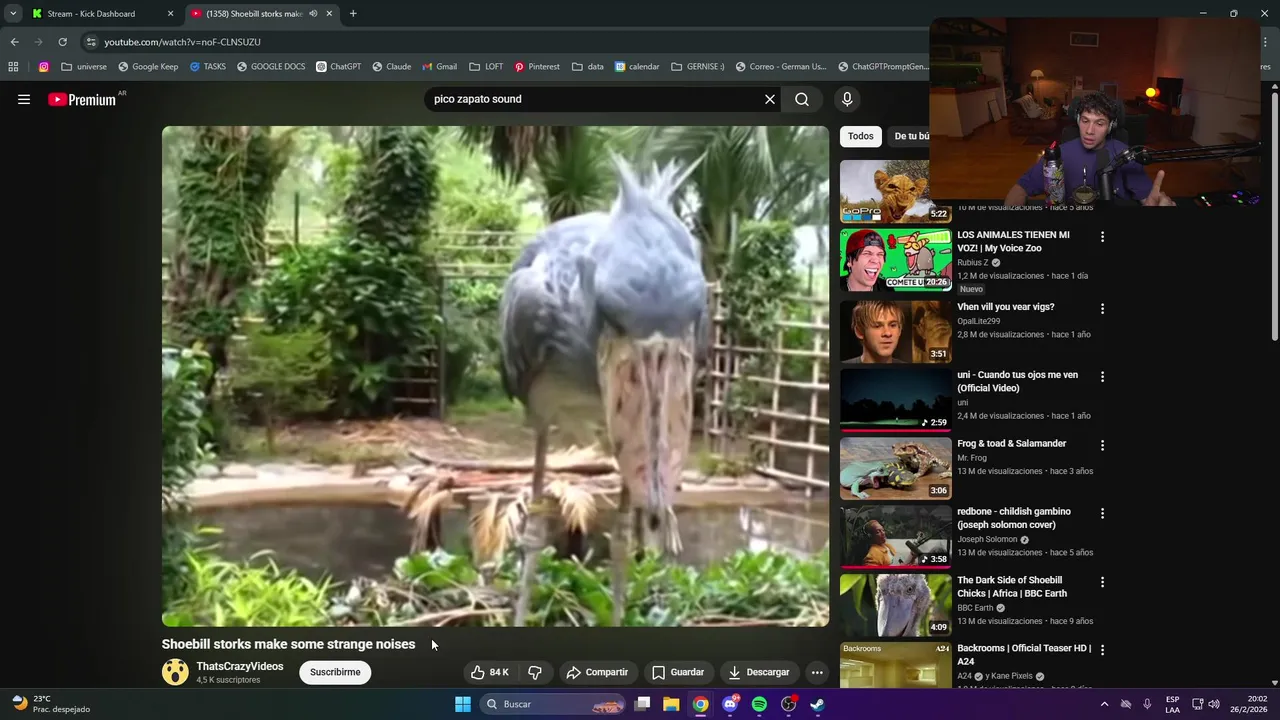This screenshot has width=1280, height=720.
Task: Open Spotify from the taskbar
Action: coord(759,704)
